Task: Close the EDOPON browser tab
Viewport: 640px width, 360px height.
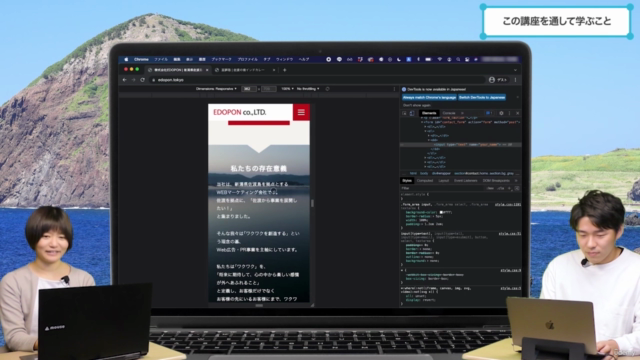Action: 207,70
